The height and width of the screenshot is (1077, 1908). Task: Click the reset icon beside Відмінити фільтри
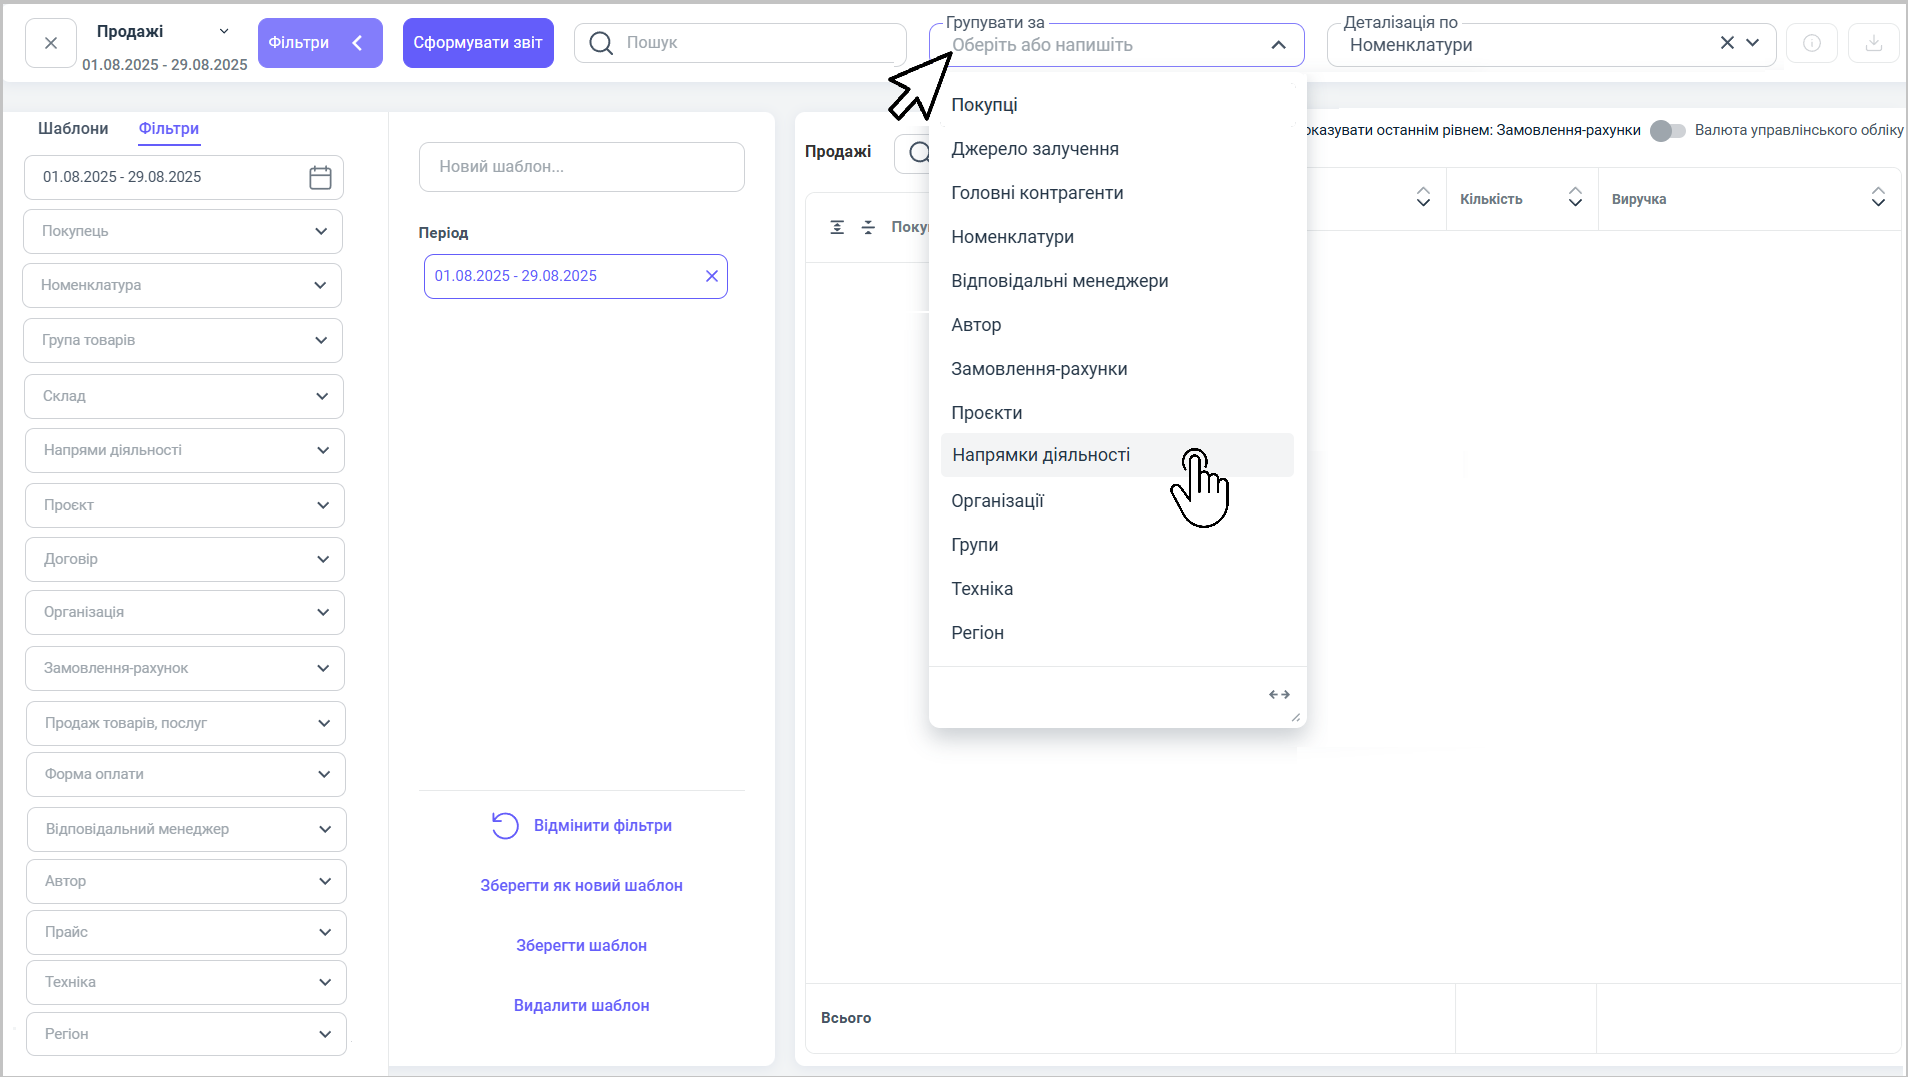(x=505, y=826)
